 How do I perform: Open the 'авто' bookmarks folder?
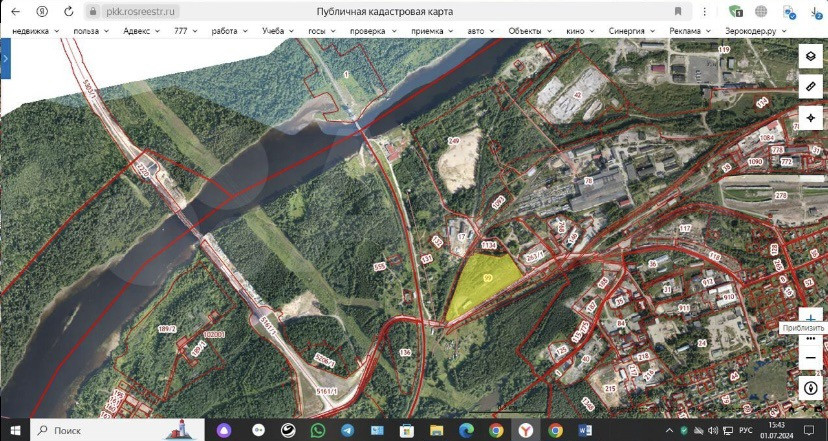pos(481,31)
